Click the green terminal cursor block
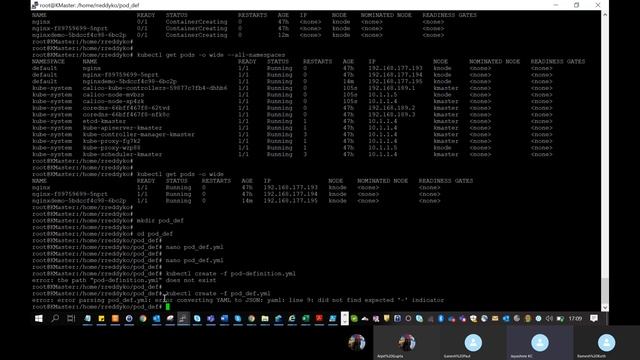Image resolution: width=640 pixels, height=360 pixels. tap(167, 307)
